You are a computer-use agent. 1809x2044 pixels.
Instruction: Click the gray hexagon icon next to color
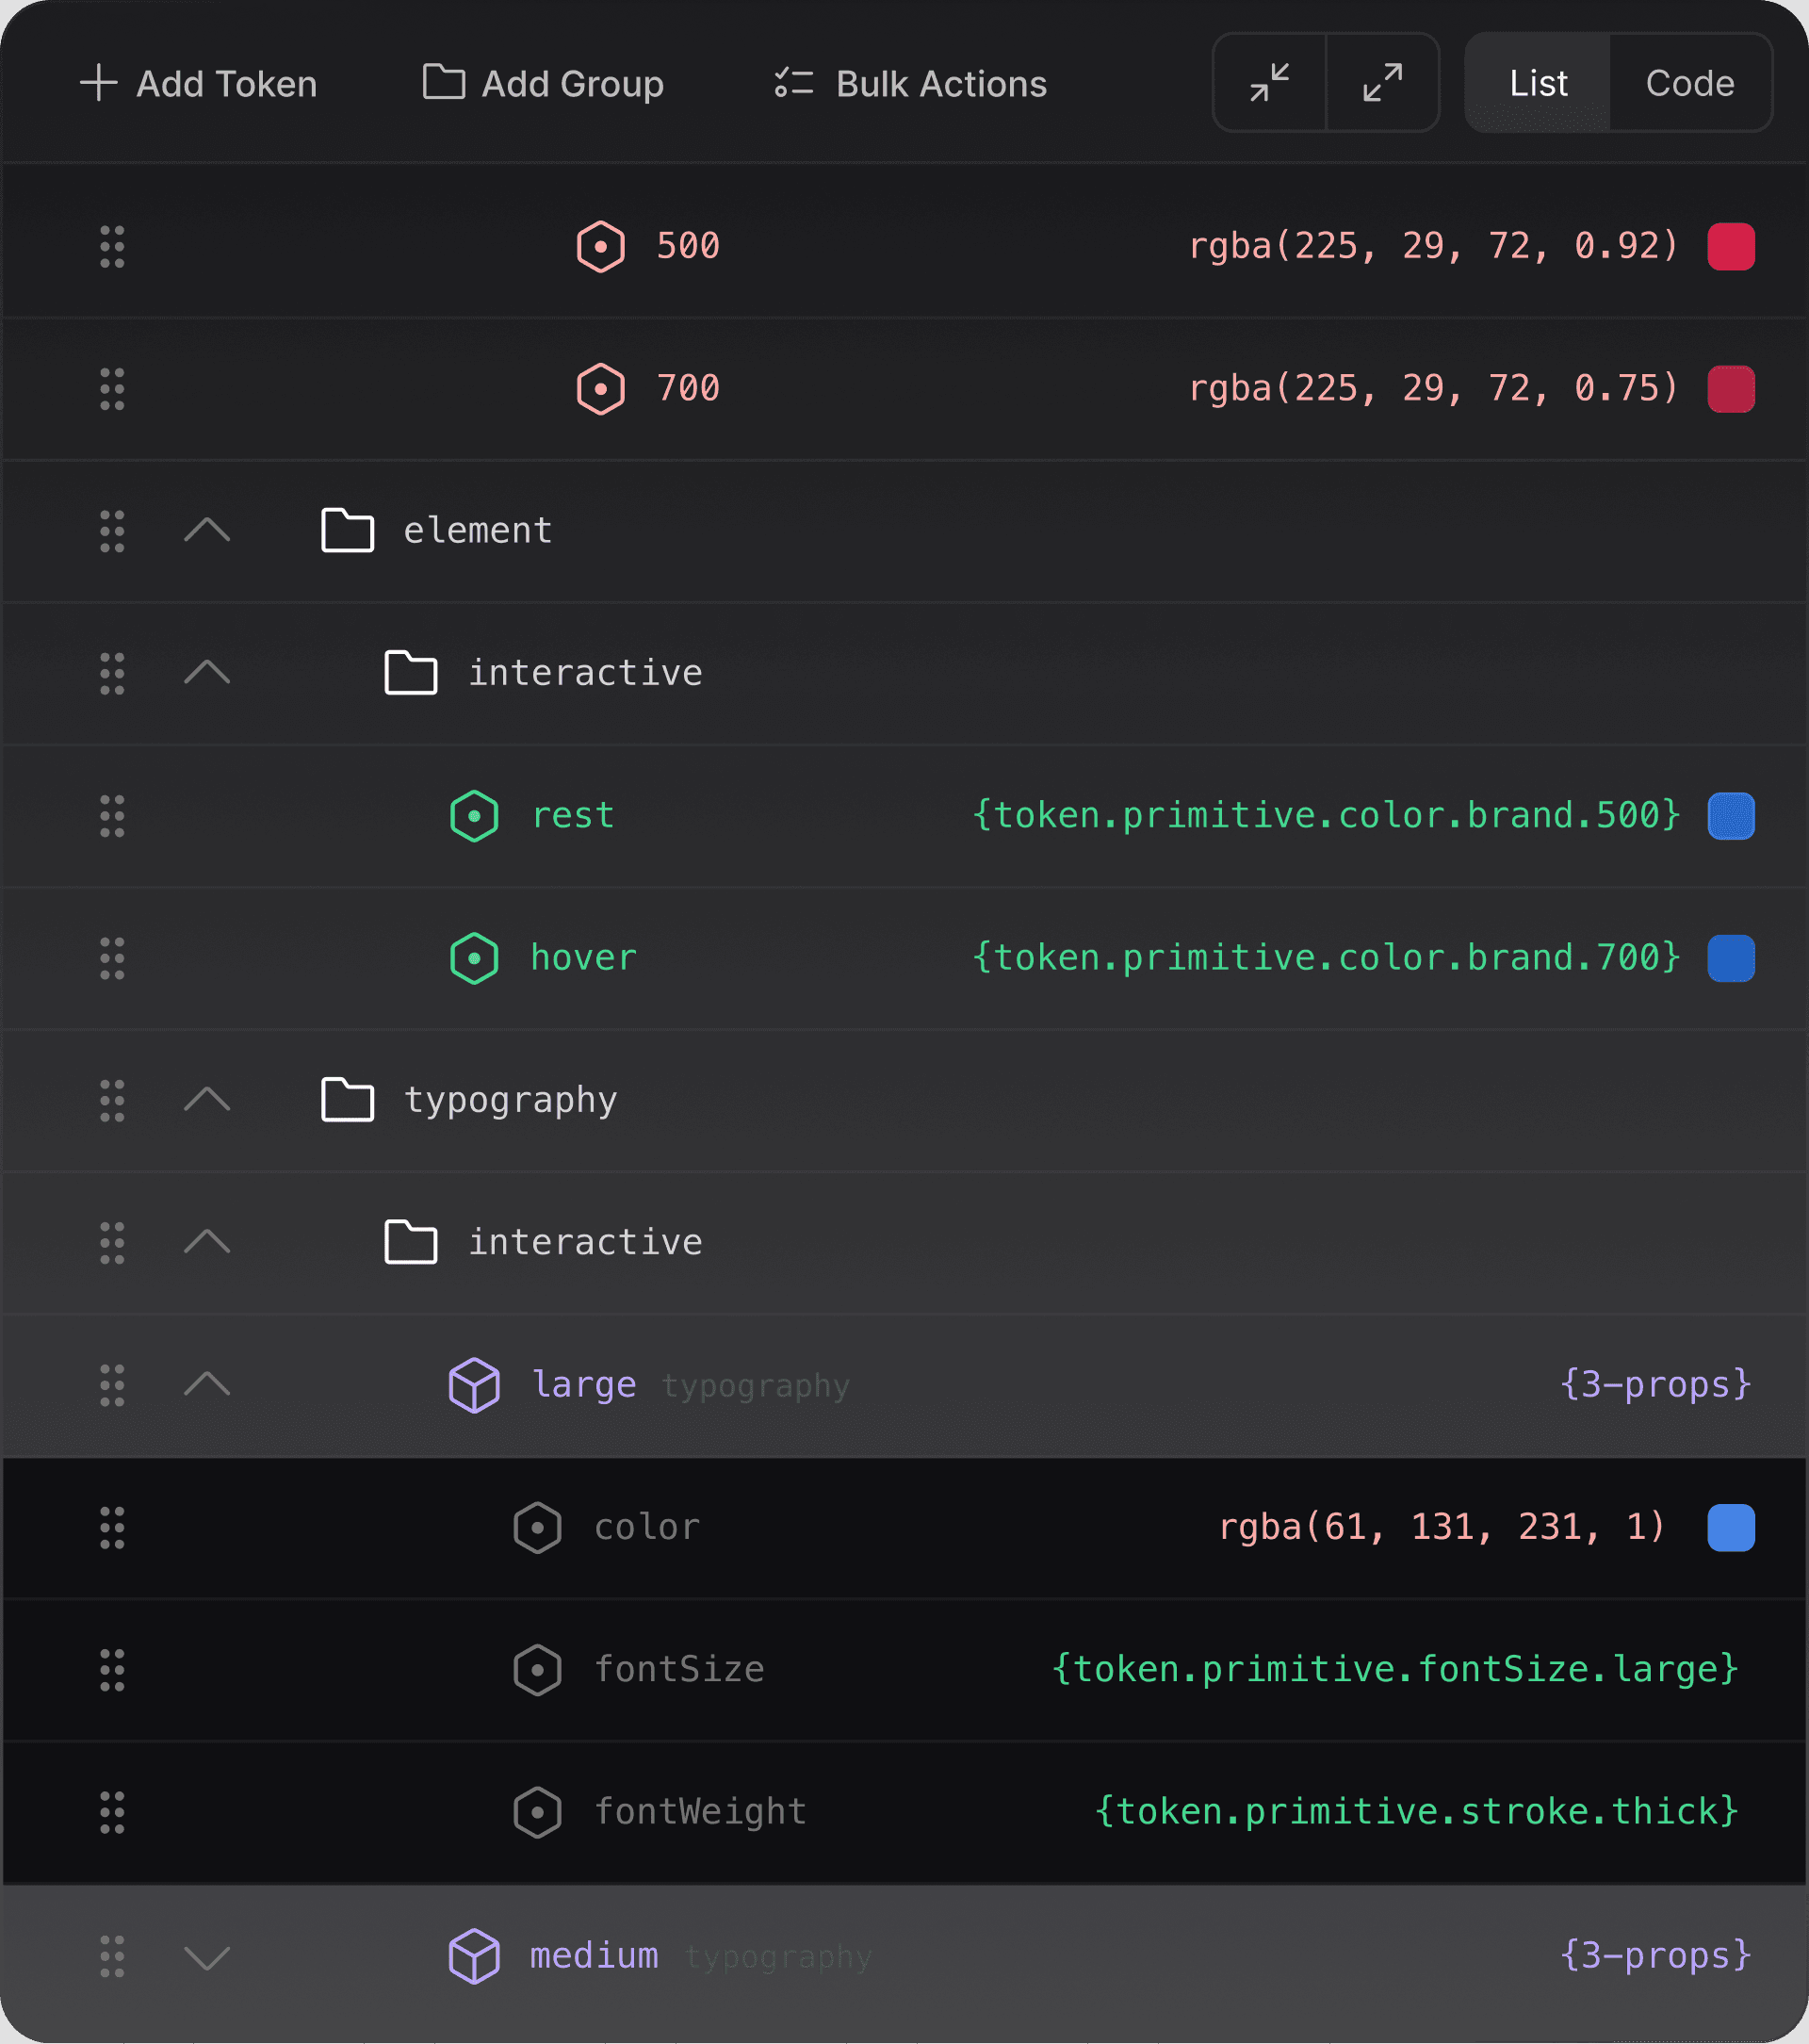pos(537,1528)
